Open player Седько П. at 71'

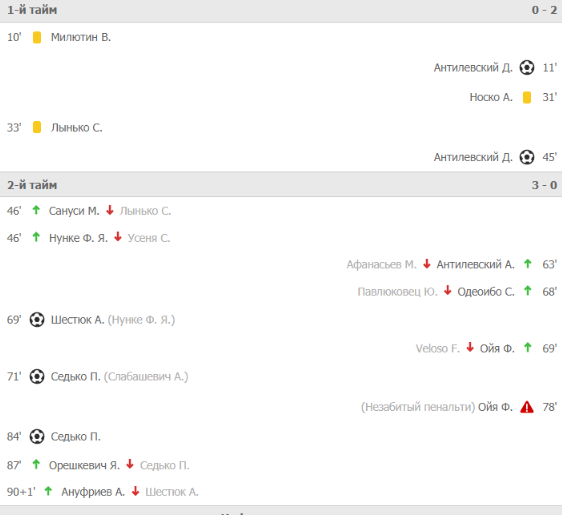pos(76,377)
